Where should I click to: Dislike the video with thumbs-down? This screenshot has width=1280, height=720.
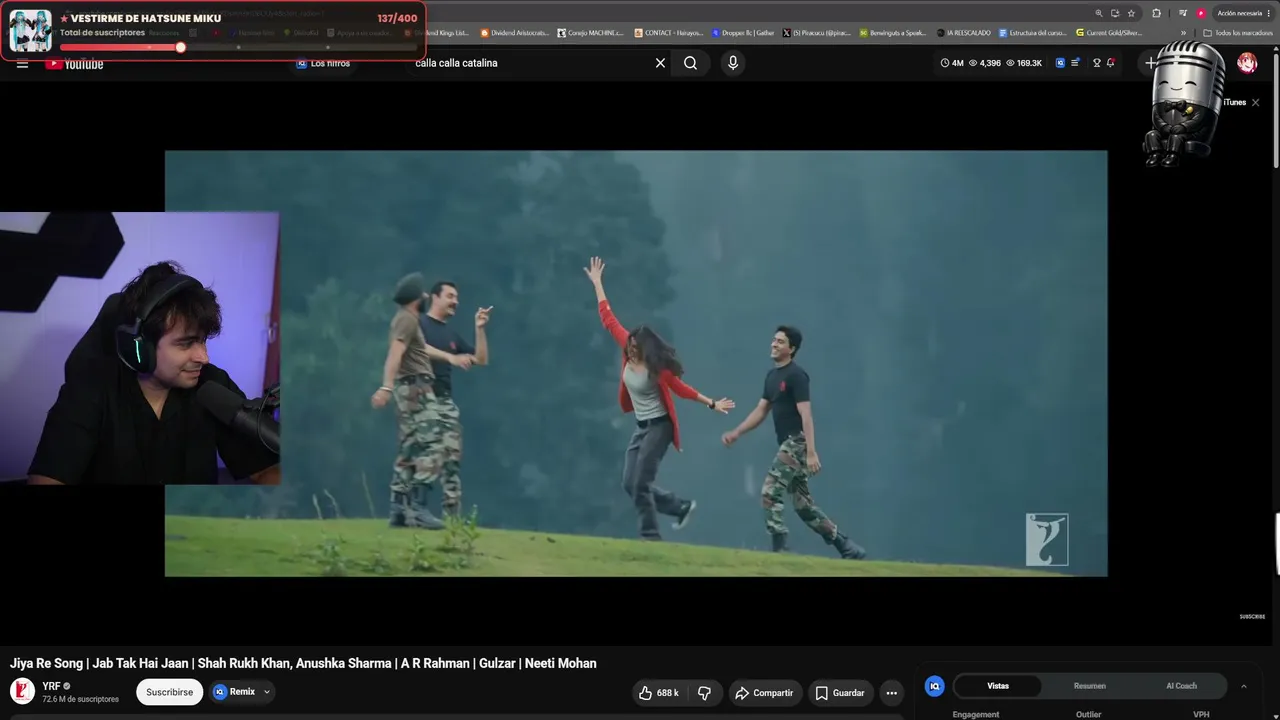click(704, 693)
